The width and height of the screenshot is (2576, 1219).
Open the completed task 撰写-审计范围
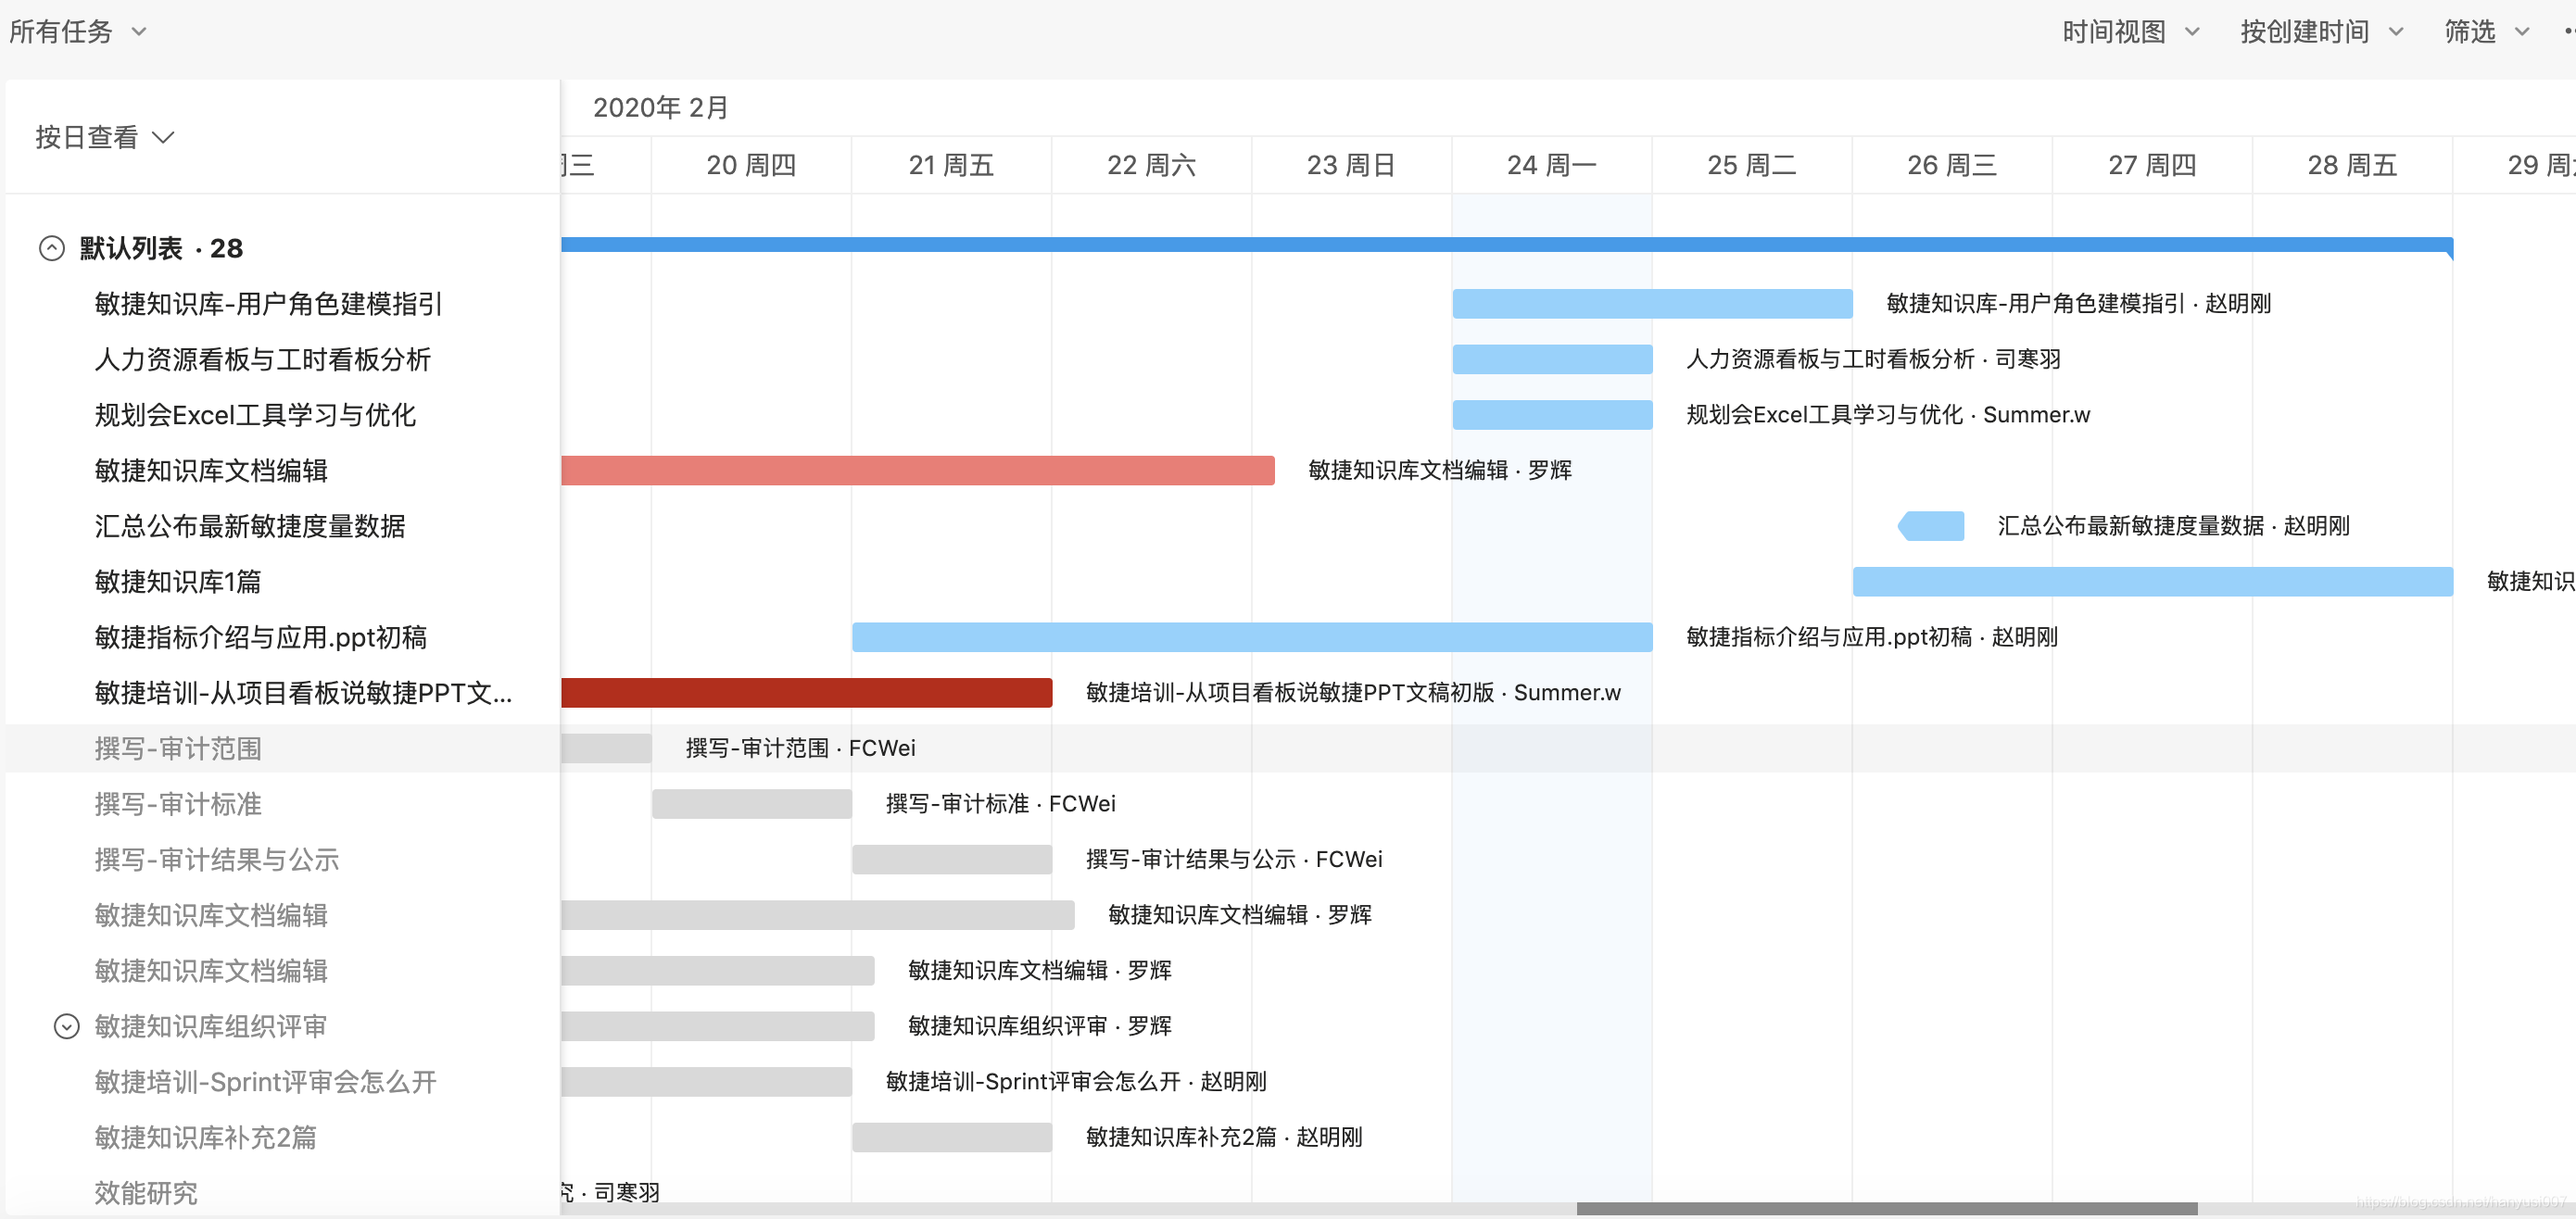tap(178, 748)
